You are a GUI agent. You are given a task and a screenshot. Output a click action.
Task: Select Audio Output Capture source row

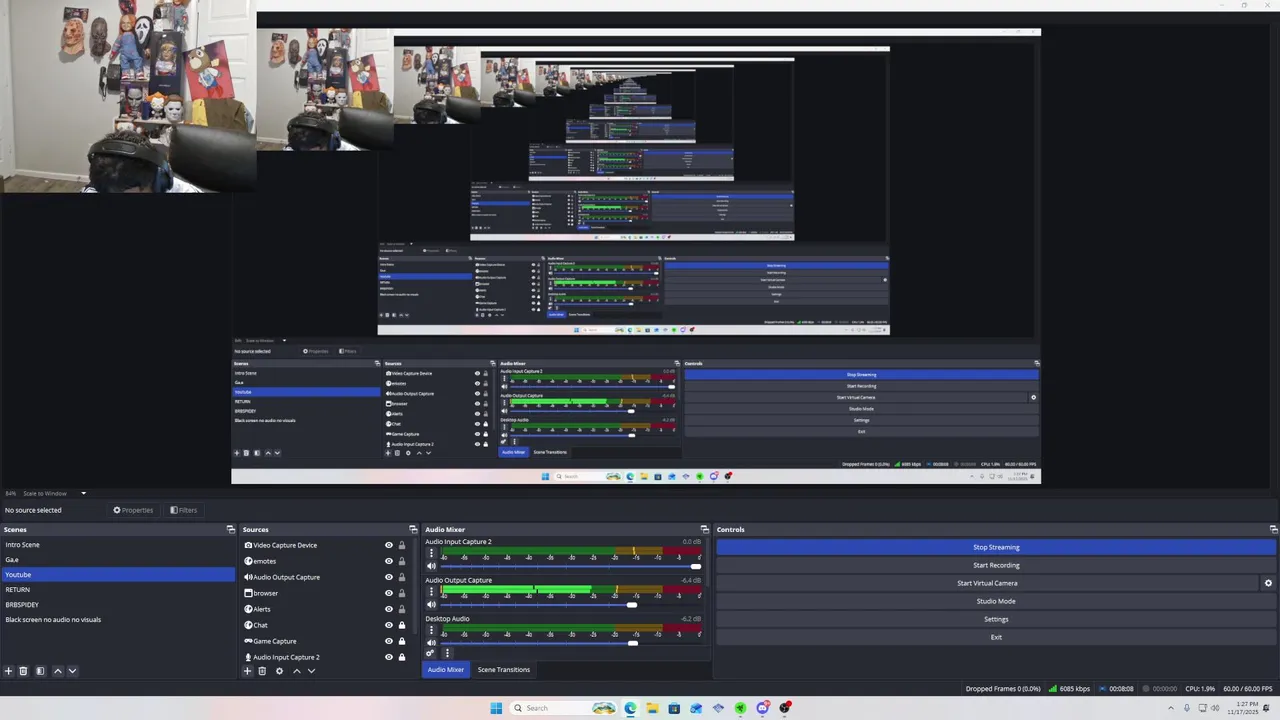tap(326, 577)
